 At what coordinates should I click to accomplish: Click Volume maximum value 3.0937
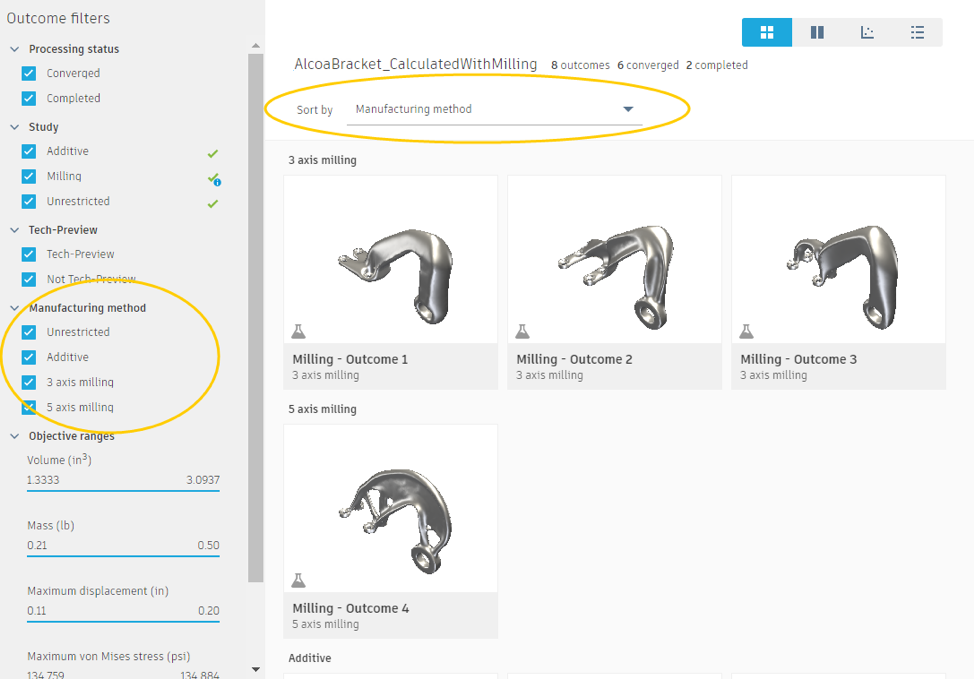pos(203,480)
